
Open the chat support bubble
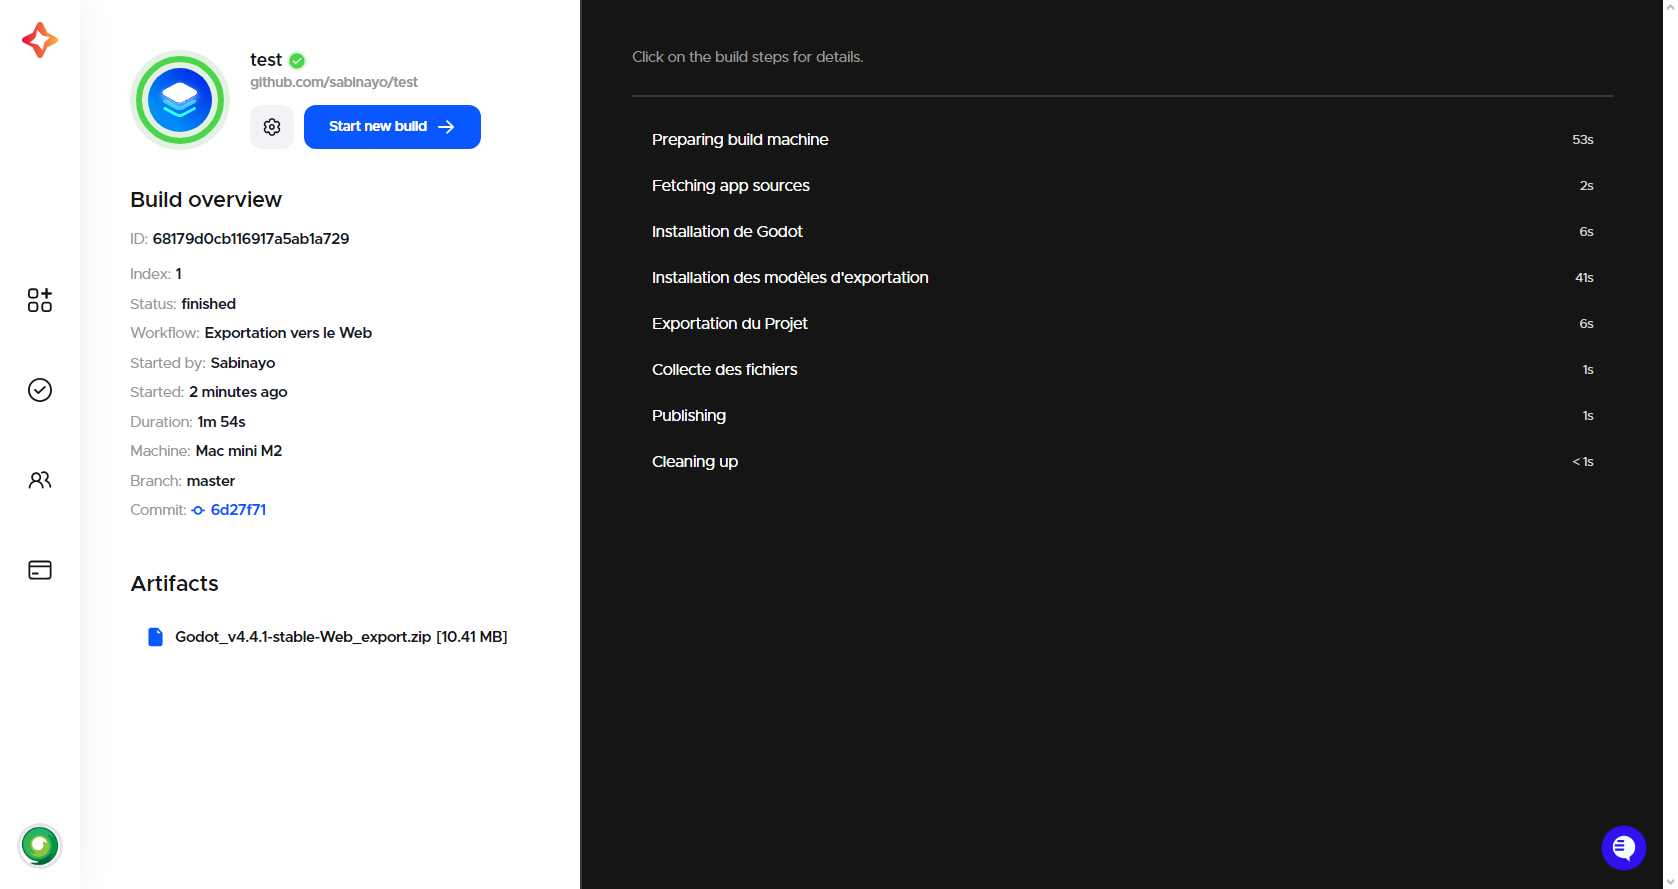1623,848
